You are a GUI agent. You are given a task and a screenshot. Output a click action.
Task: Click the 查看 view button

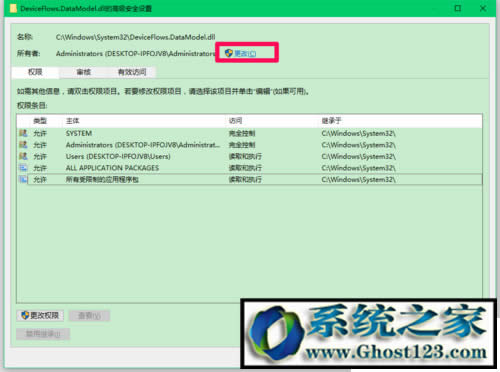click(x=89, y=315)
